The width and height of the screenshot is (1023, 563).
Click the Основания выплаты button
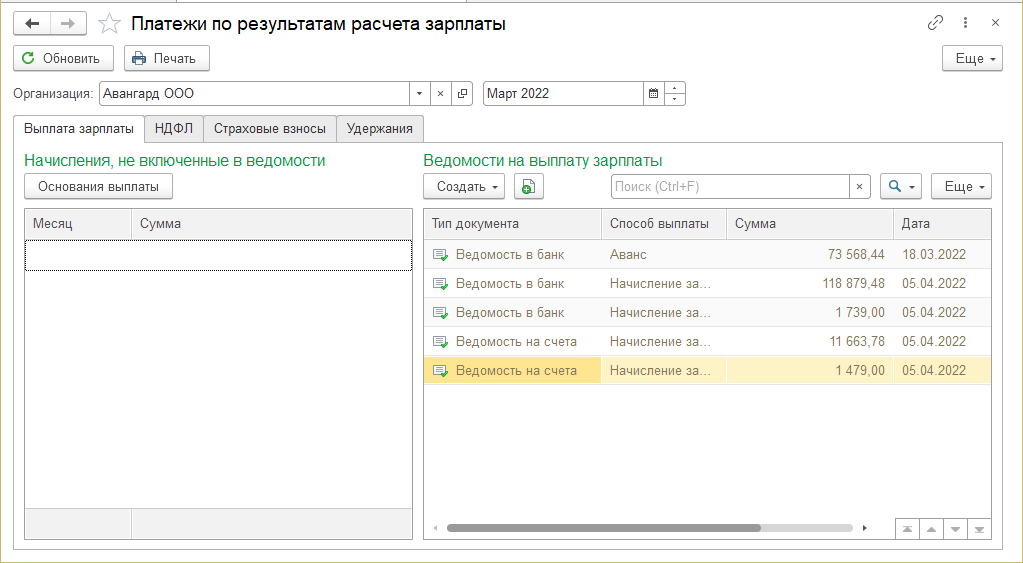(98, 186)
